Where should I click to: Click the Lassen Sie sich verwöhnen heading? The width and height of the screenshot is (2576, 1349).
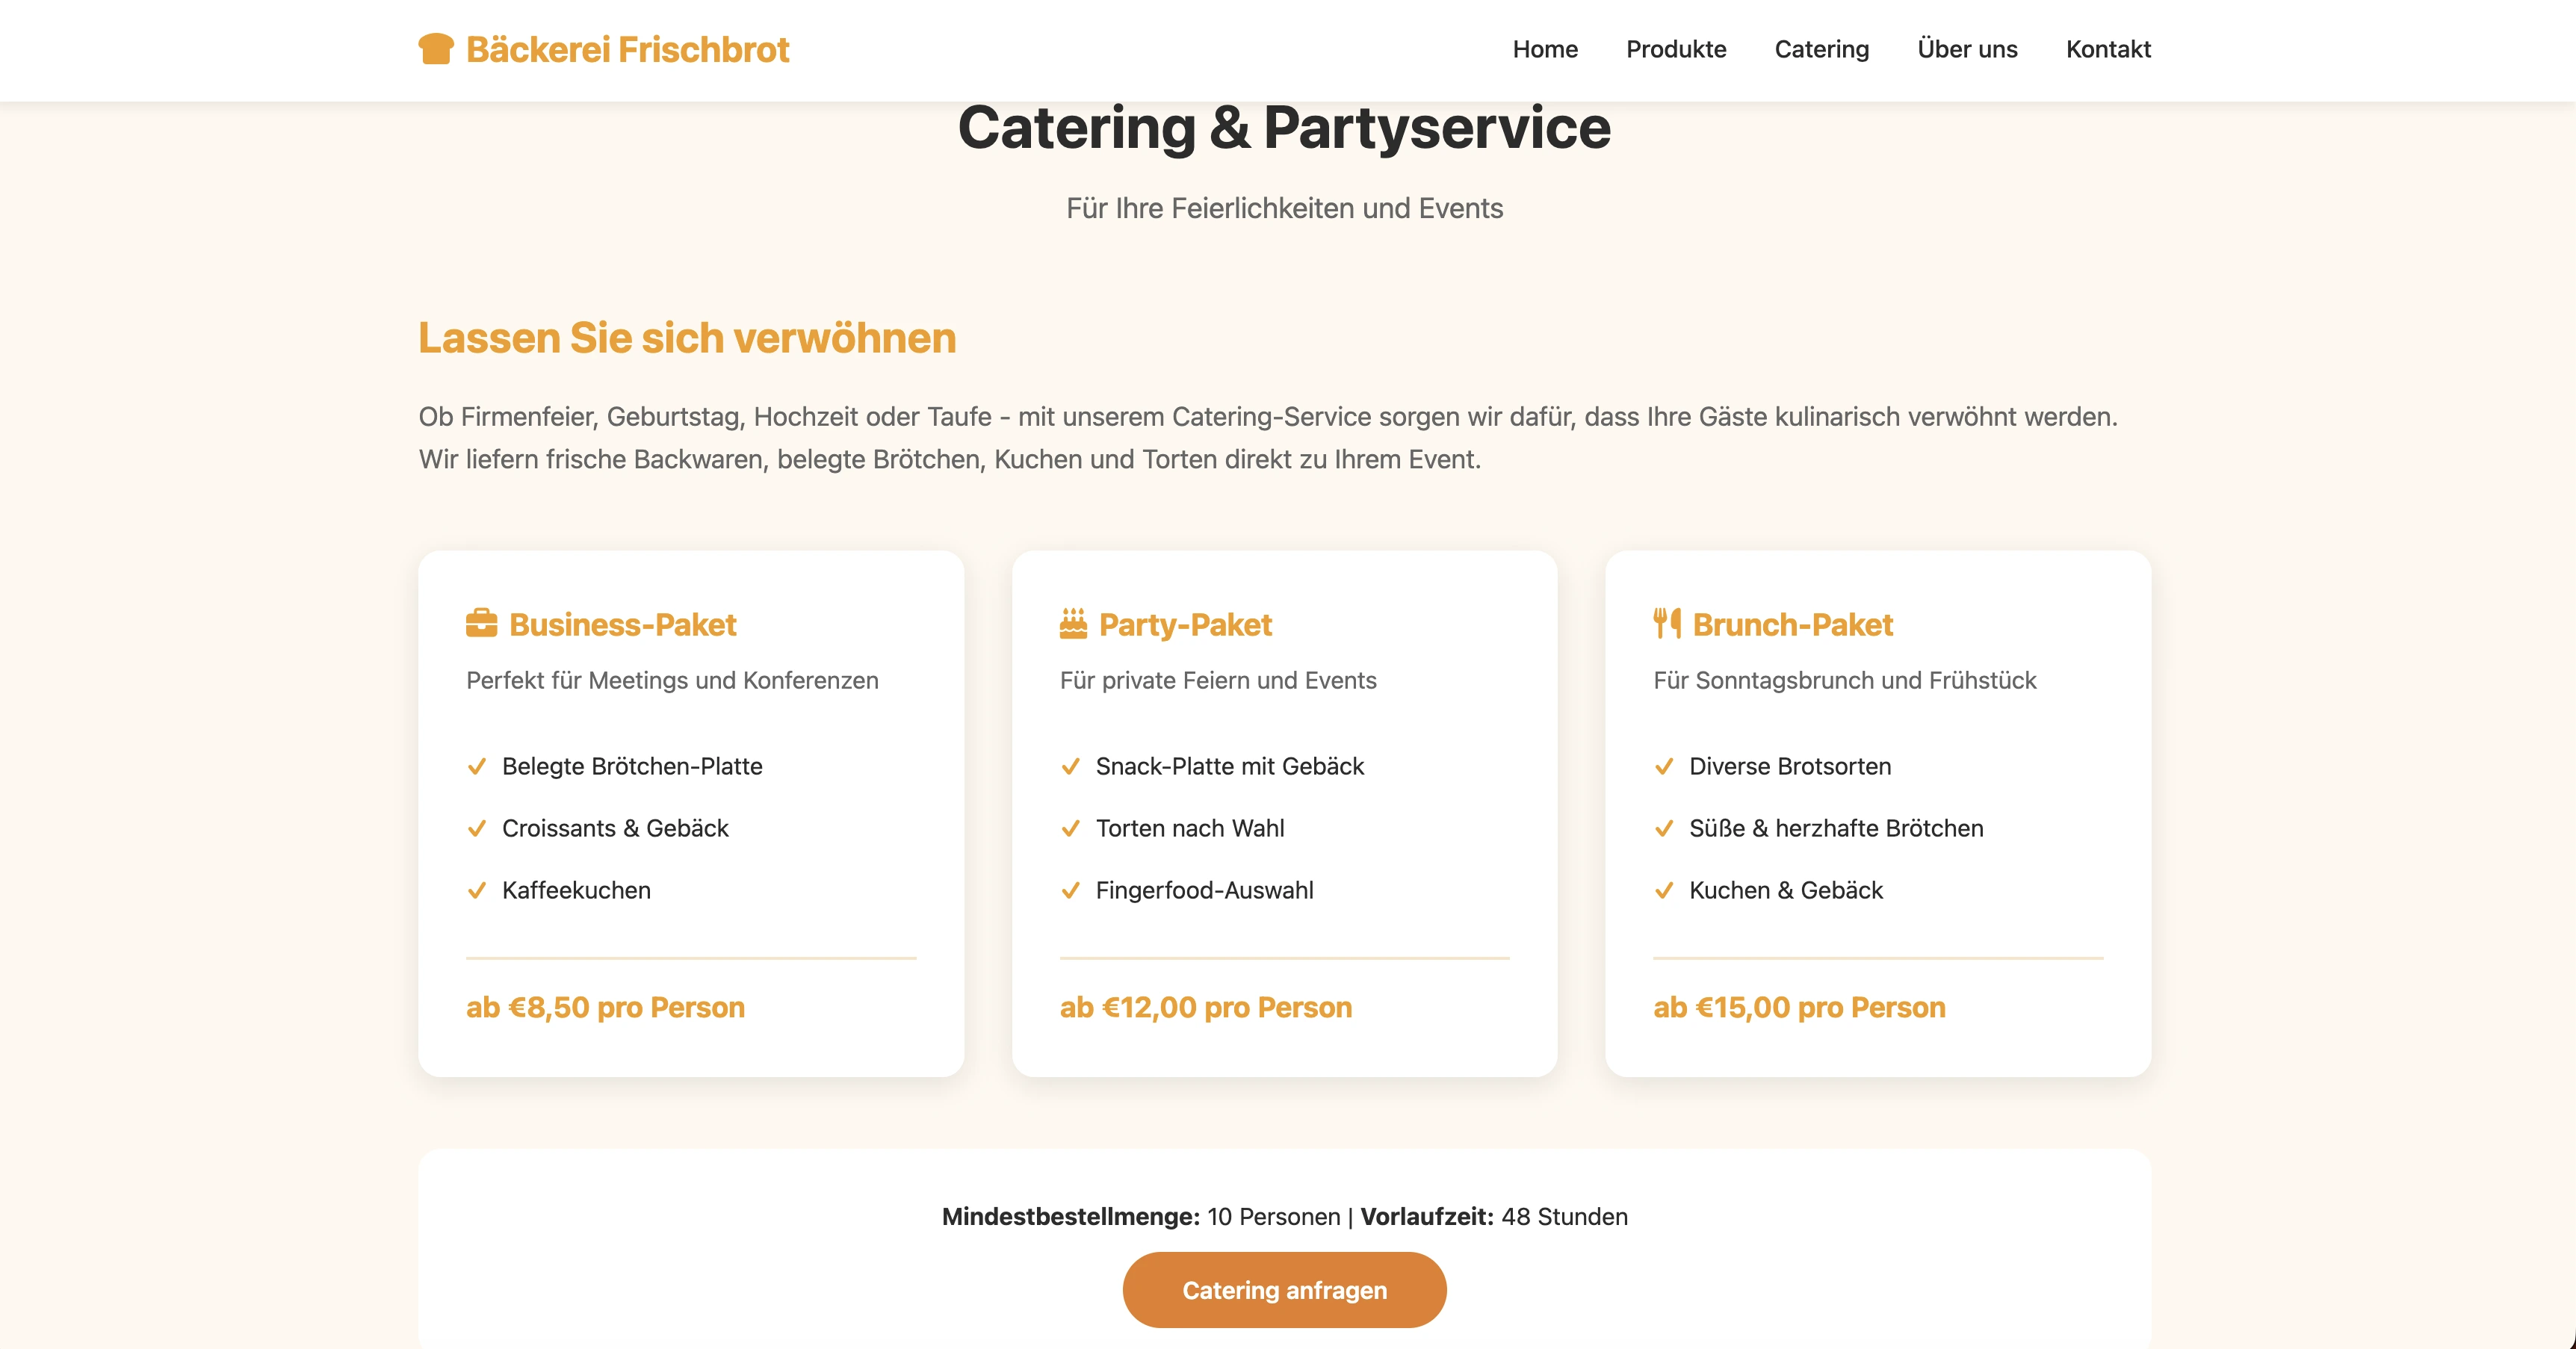click(x=687, y=338)
